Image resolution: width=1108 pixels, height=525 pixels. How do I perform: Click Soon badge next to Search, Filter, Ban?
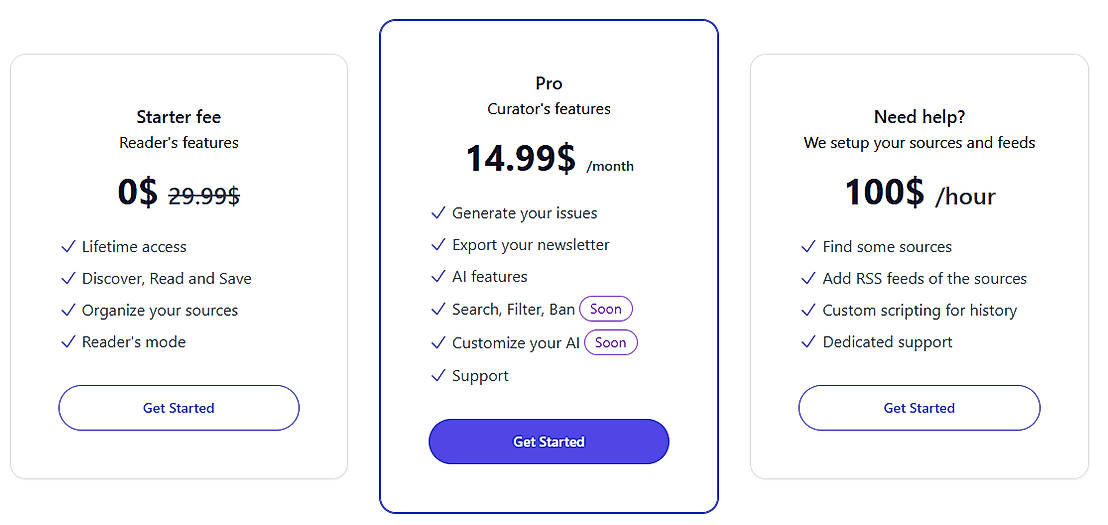point(606,310)
